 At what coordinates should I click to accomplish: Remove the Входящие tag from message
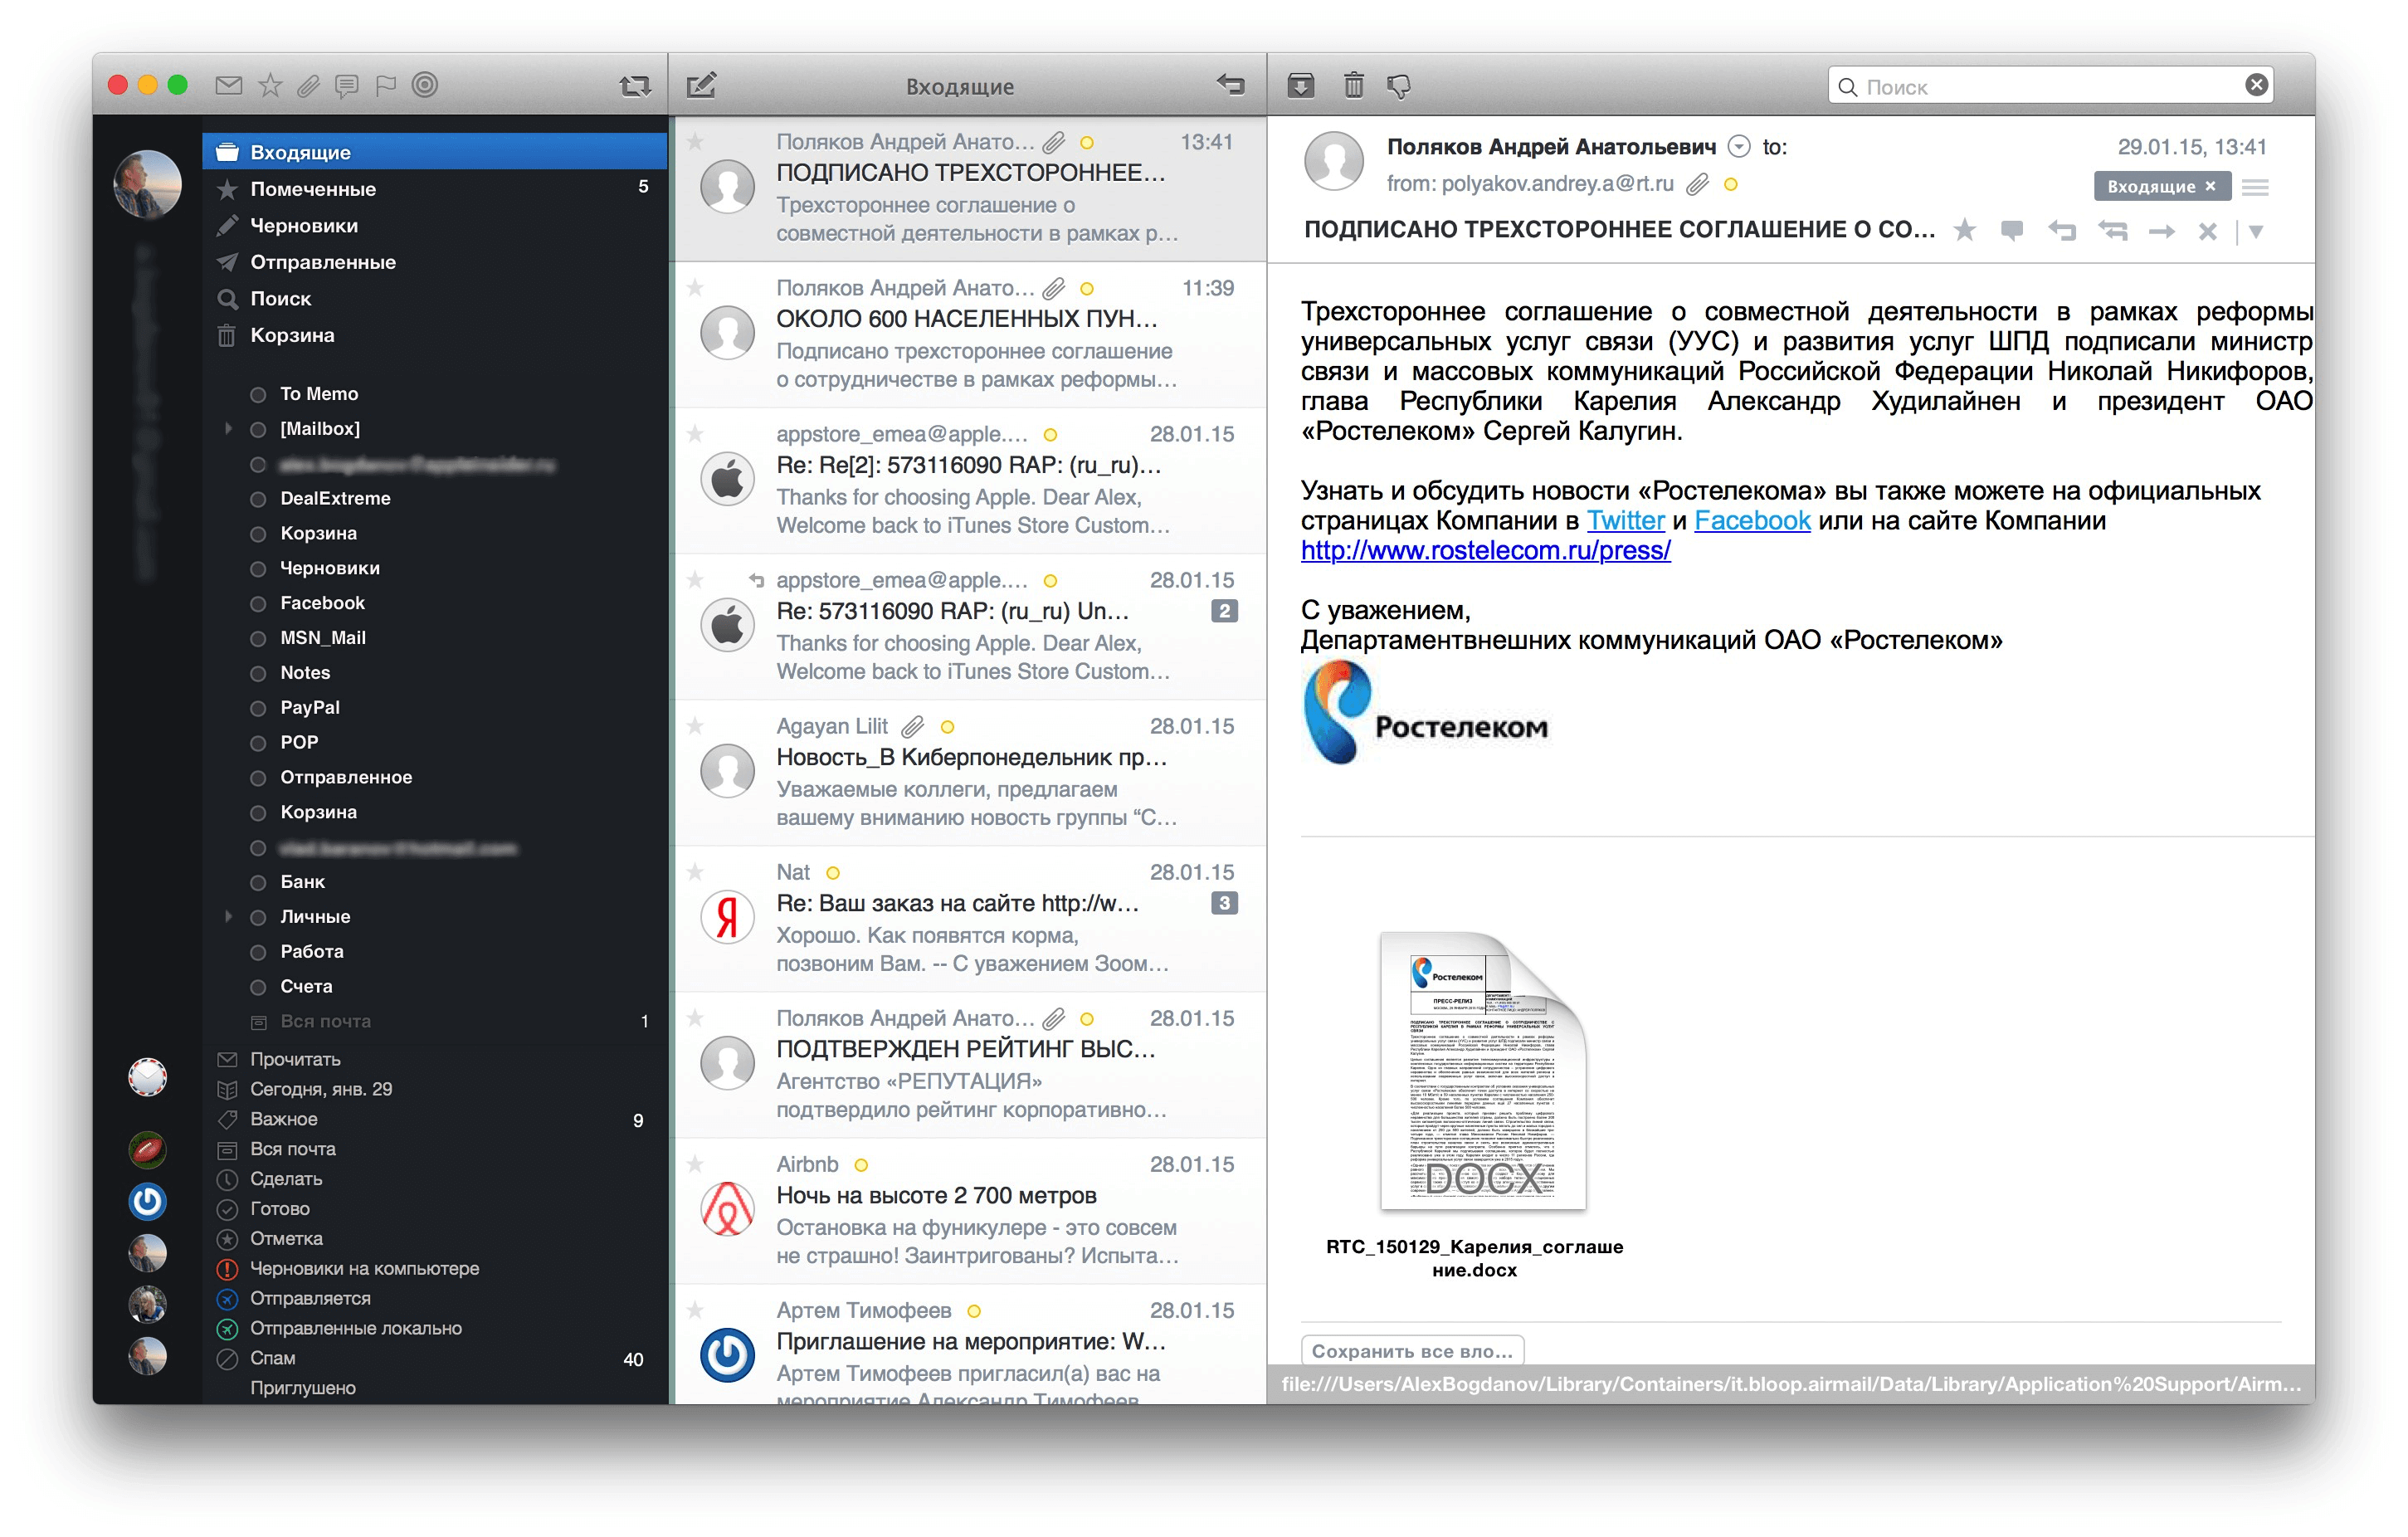[2211, 187]
